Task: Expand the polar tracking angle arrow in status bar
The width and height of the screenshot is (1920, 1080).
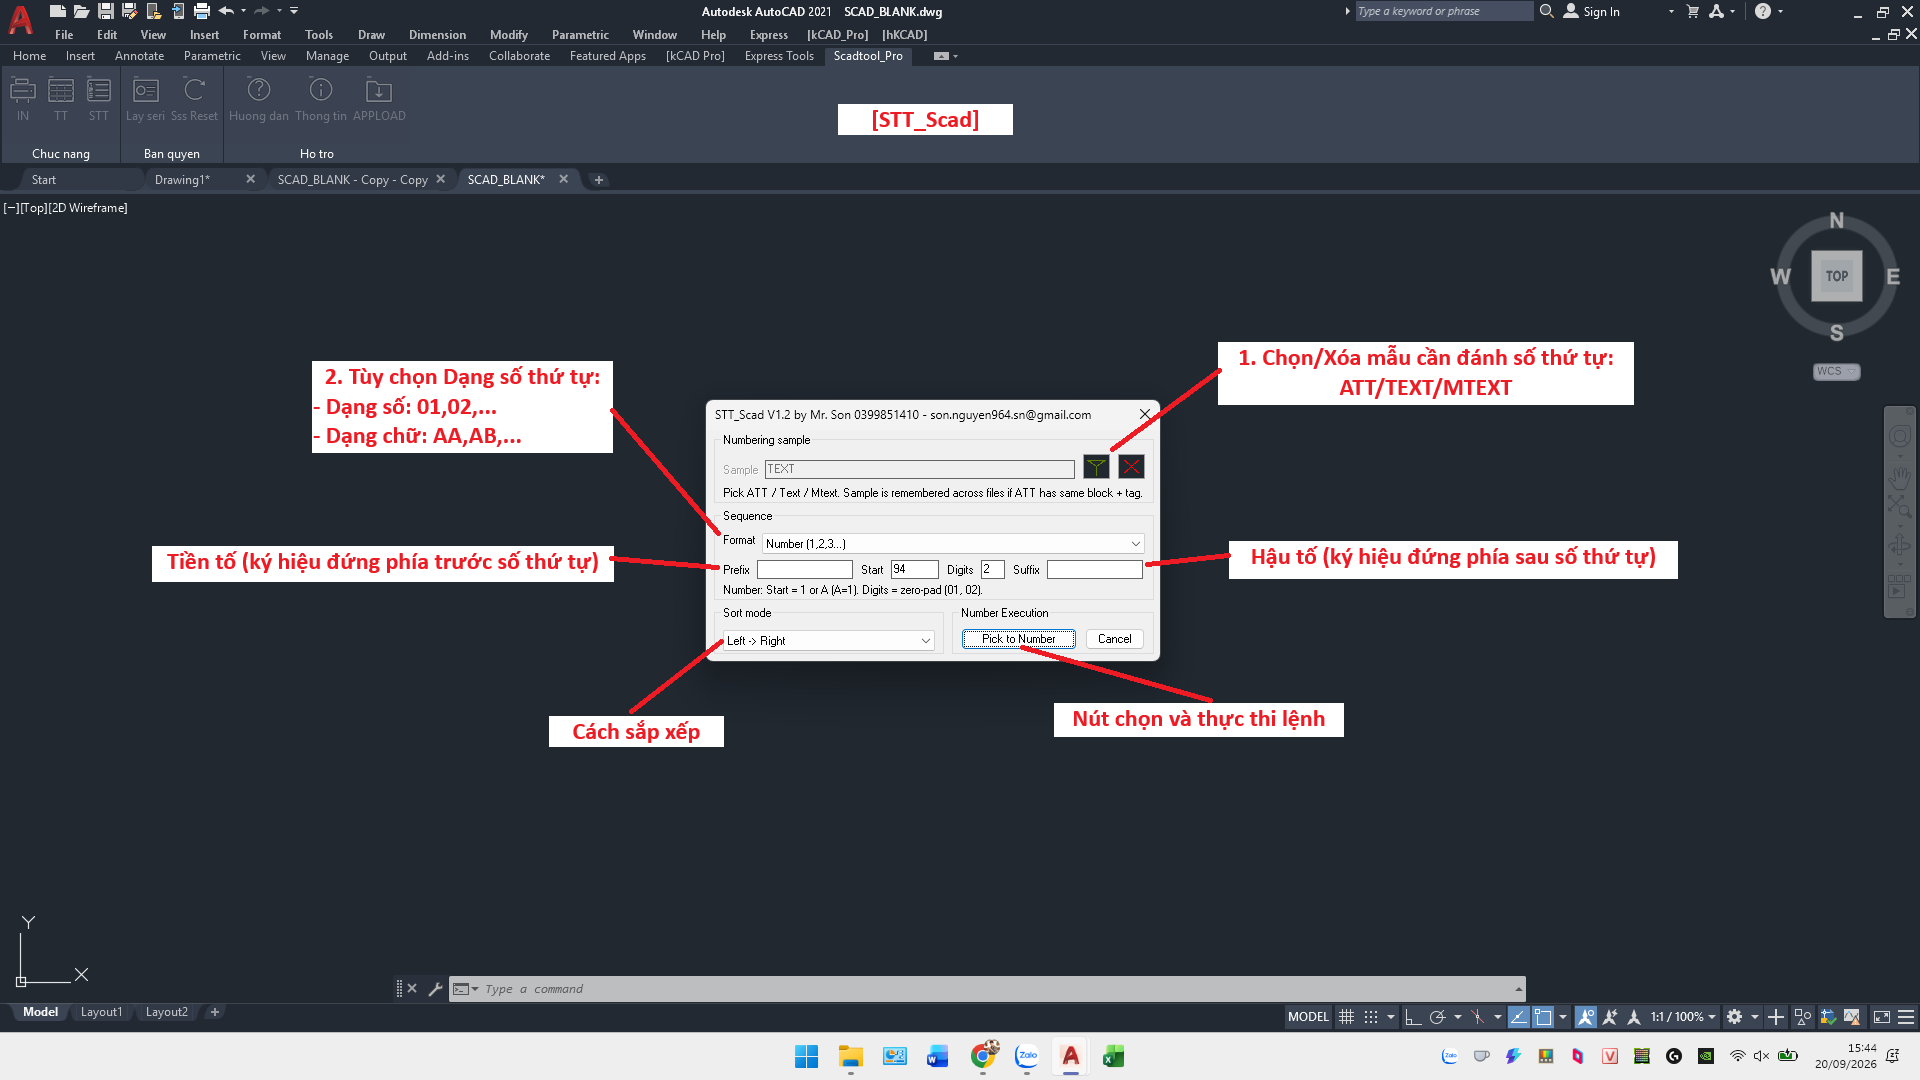Action: (1457, 1017)
